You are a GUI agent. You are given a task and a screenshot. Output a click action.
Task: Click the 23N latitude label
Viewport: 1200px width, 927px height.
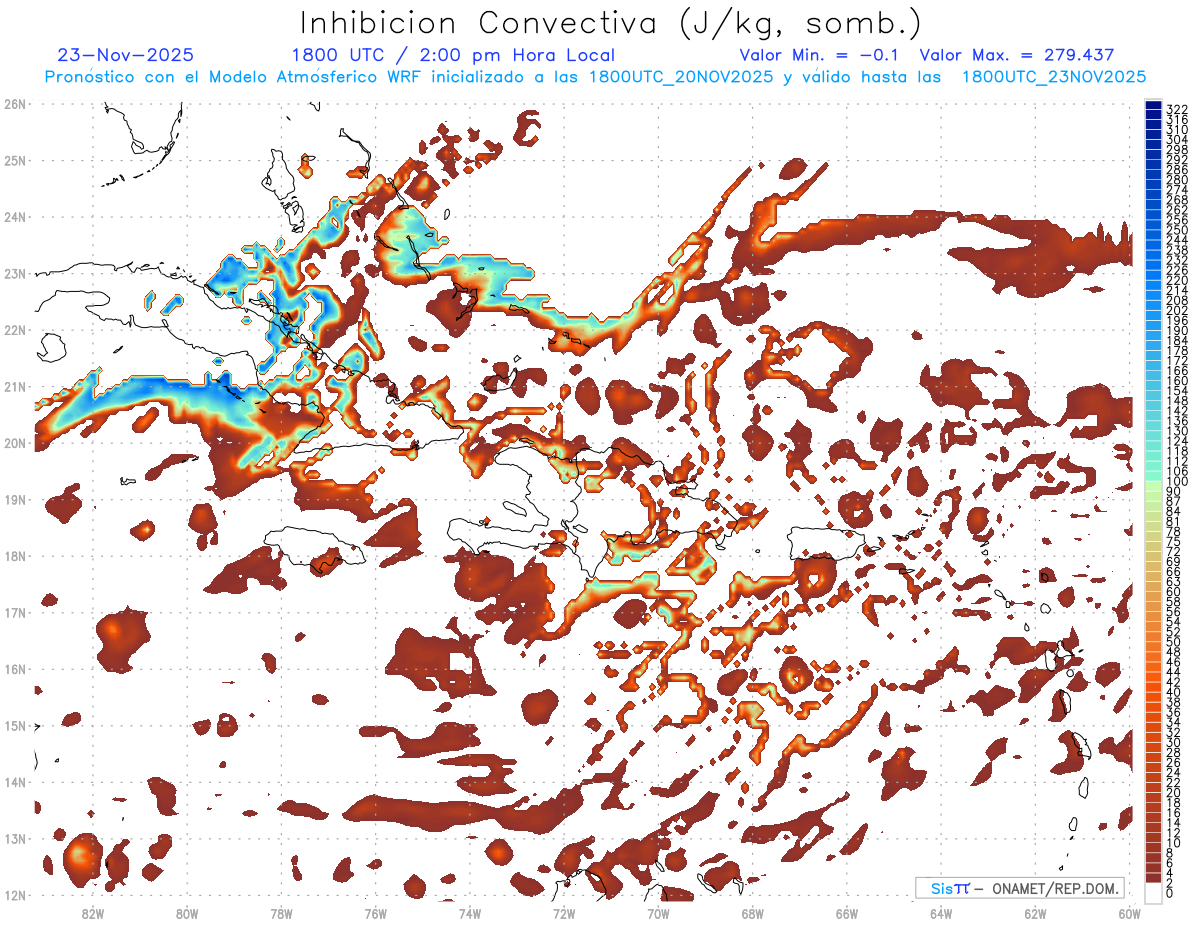click(14, 273)
